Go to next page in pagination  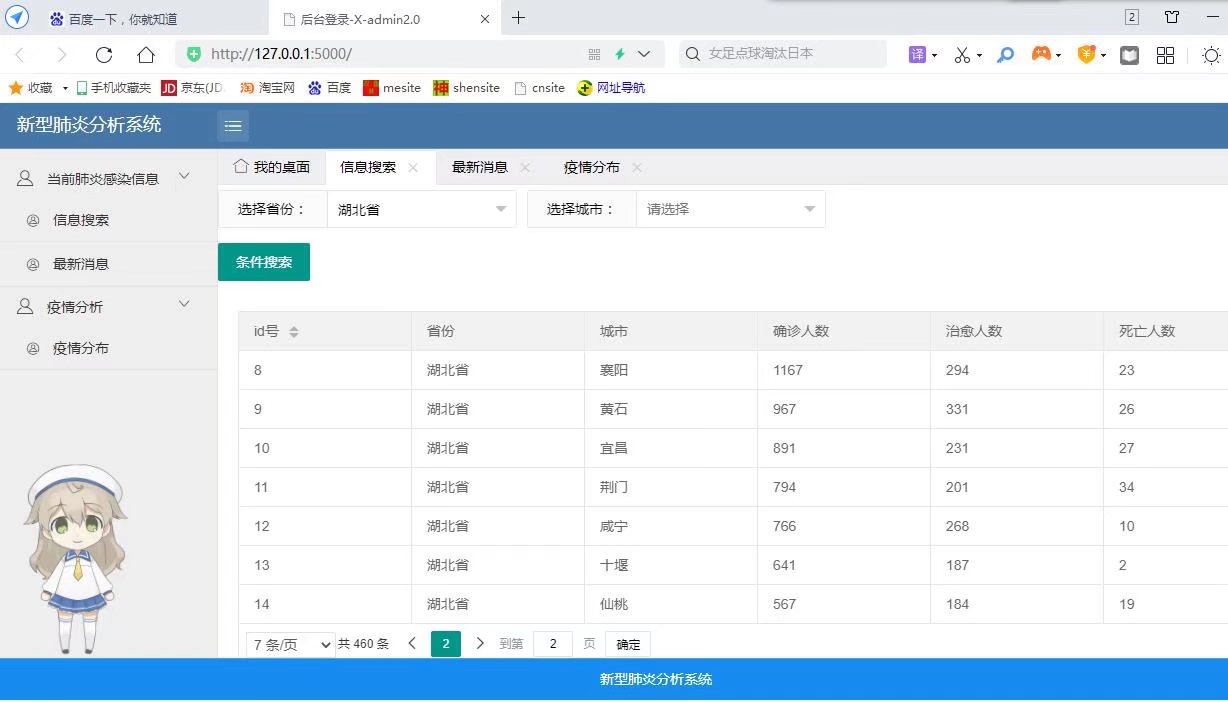[480, 644]
